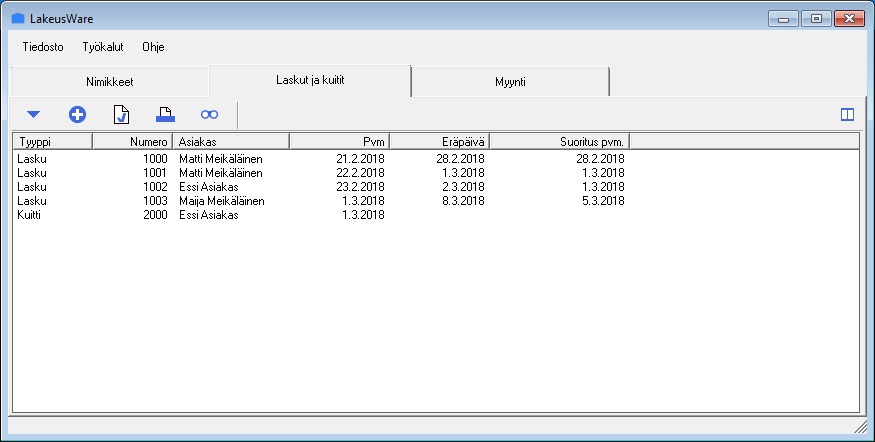Click the print icon in toolbar

coord(165,115)
